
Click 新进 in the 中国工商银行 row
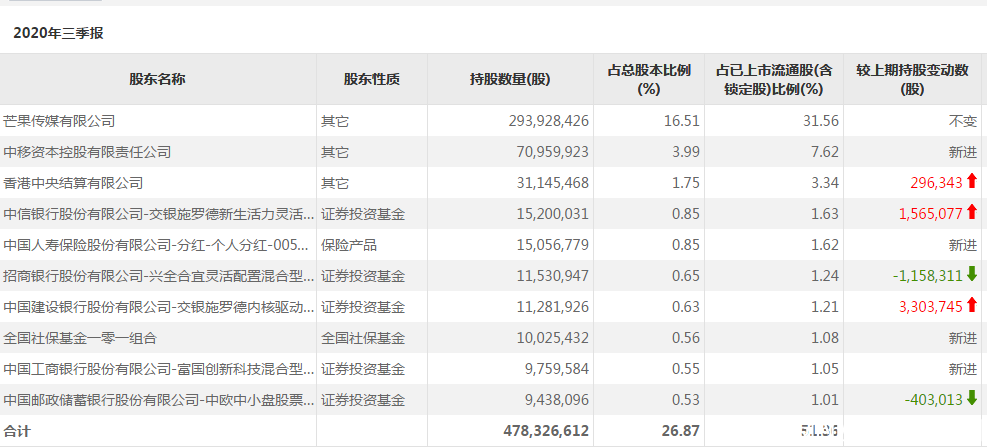[963, 369]
